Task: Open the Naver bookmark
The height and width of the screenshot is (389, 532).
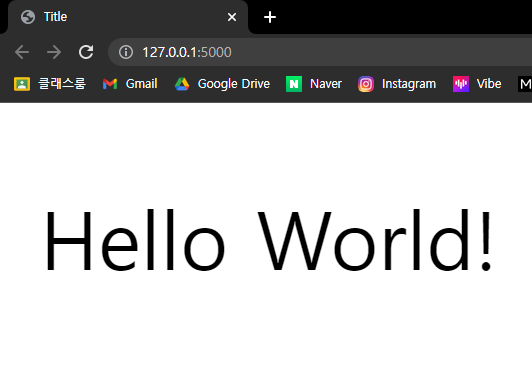Action: point(314,84)
